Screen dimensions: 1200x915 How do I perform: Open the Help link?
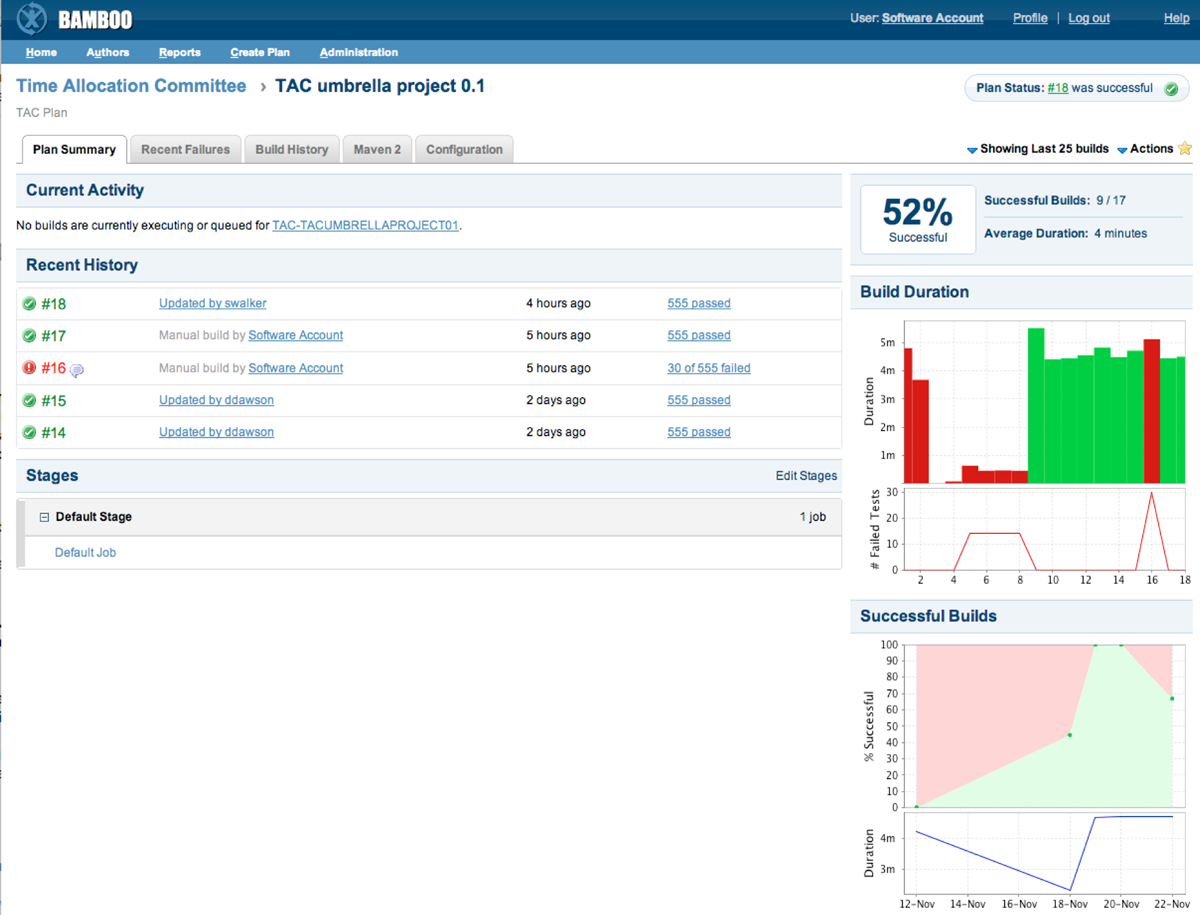(1177, 18)
